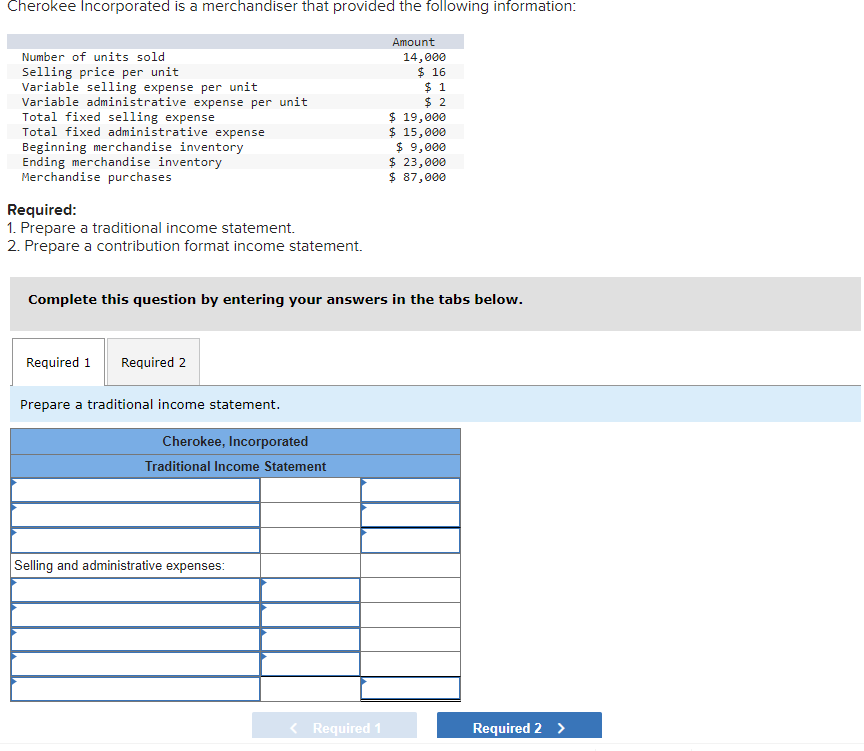Click the 'Amount' column header
This screenshot has width=864, height=751.
pyautogui.click(x=413, y=42)
